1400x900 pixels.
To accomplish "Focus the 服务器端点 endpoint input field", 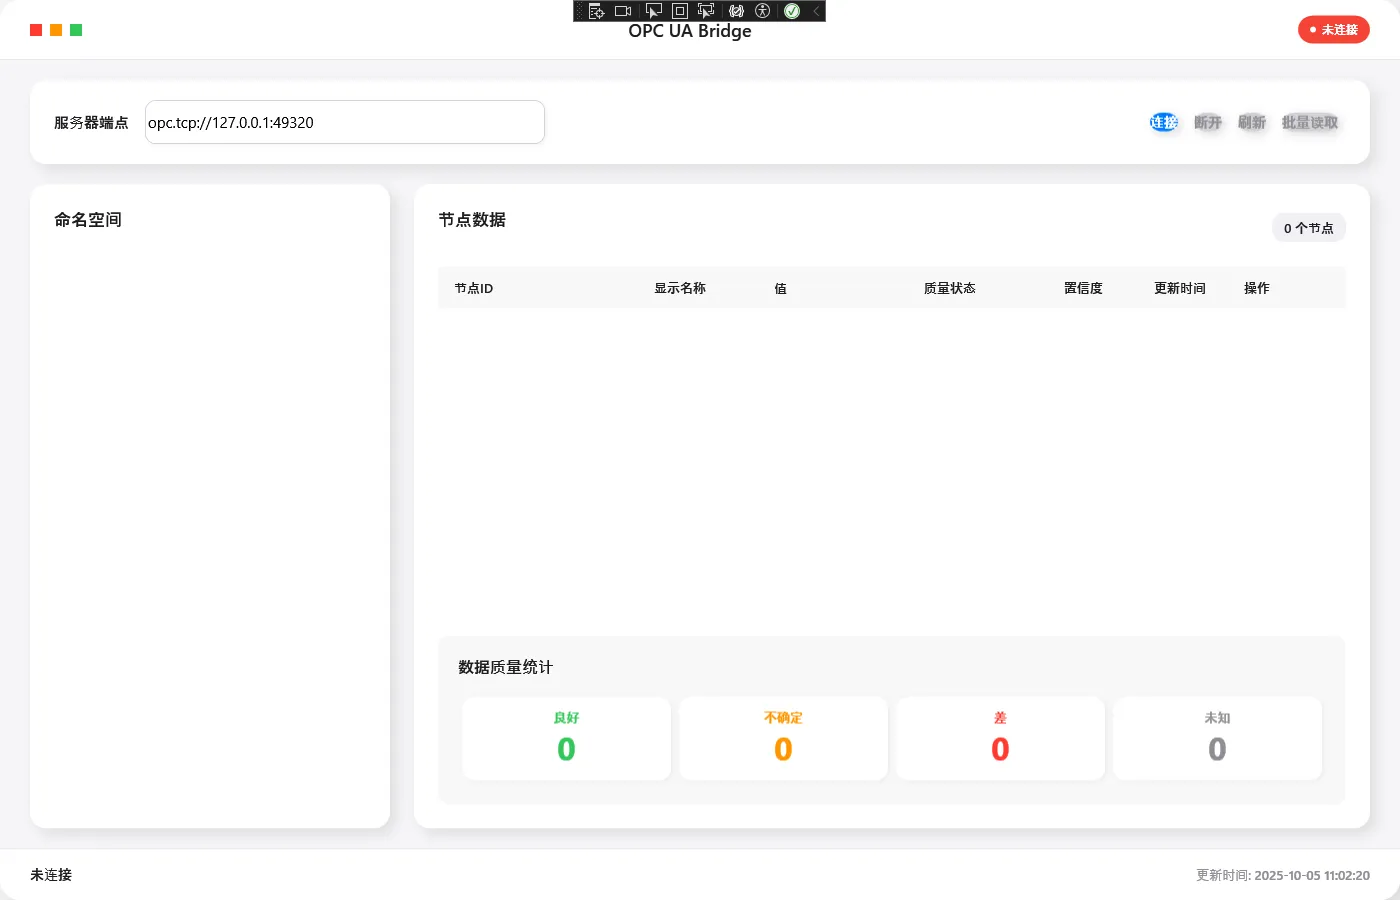I will [344, 122].
